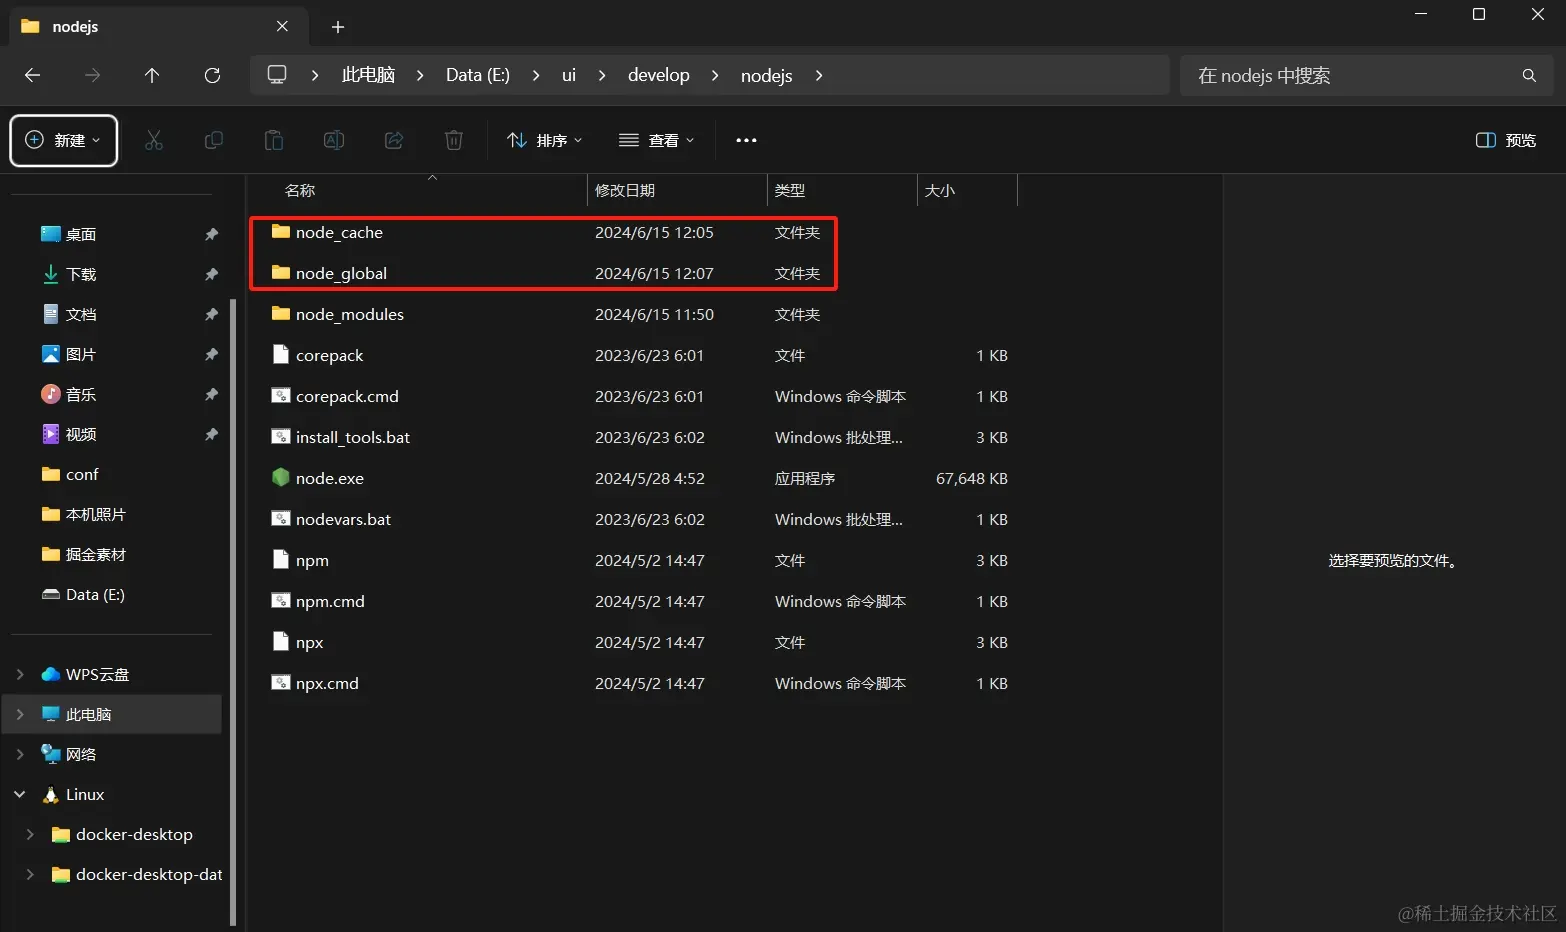The height and width of the screenshot is (932, 1566).
Task: Click the Share toolbar icon
Action: click(394, 140)
